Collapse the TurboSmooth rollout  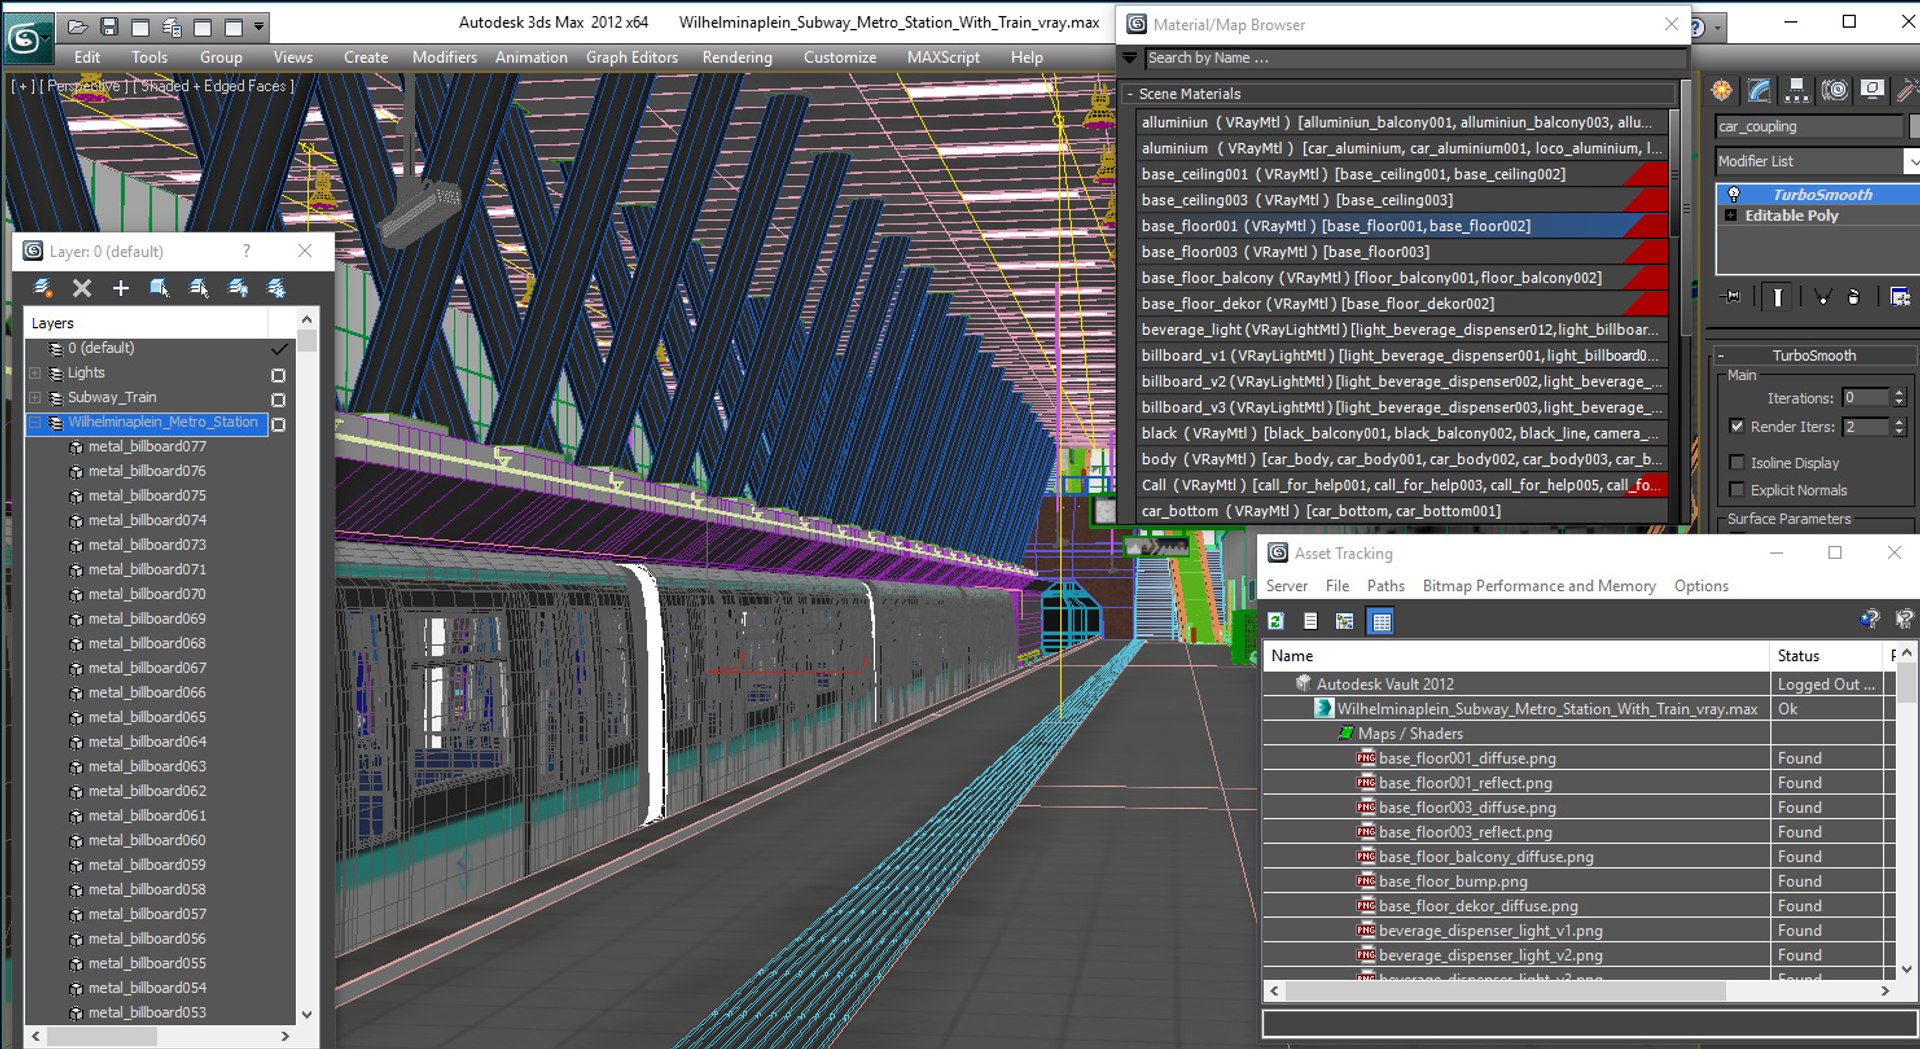1721,356
